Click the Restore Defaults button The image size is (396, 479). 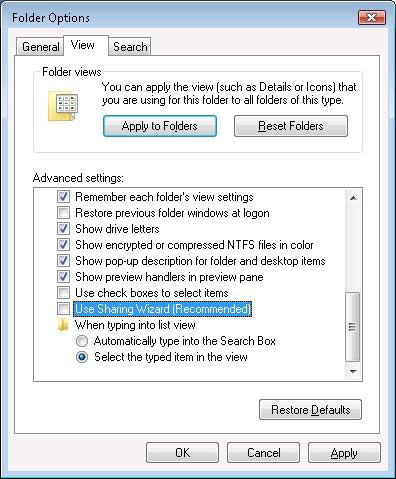(x=310, y=410)
